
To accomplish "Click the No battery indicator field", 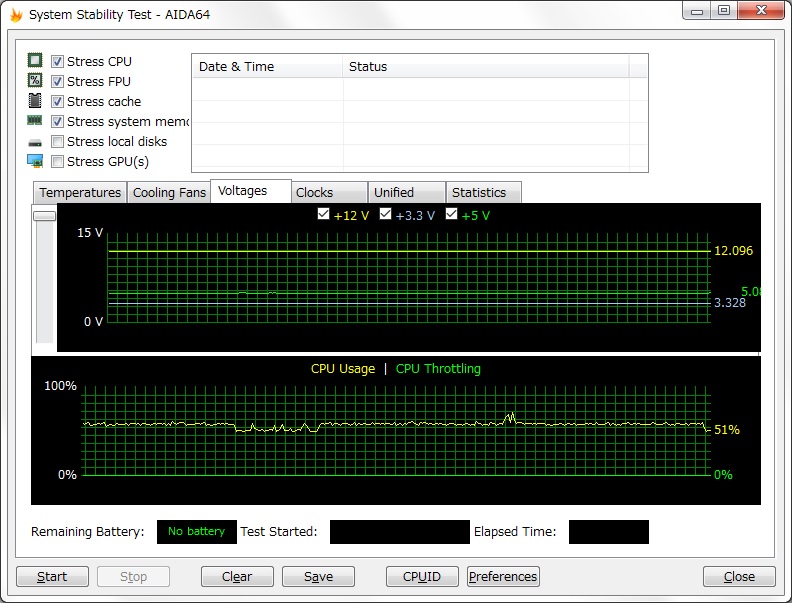I will [196, 532].
